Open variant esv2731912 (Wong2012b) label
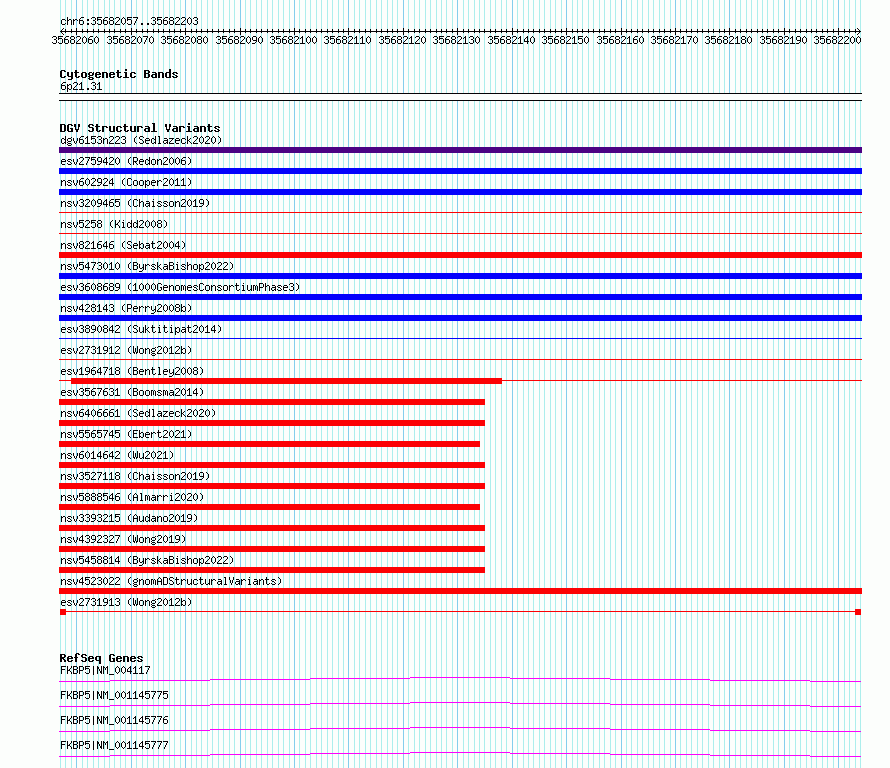 pyautogui.click(x=126, y=350)
